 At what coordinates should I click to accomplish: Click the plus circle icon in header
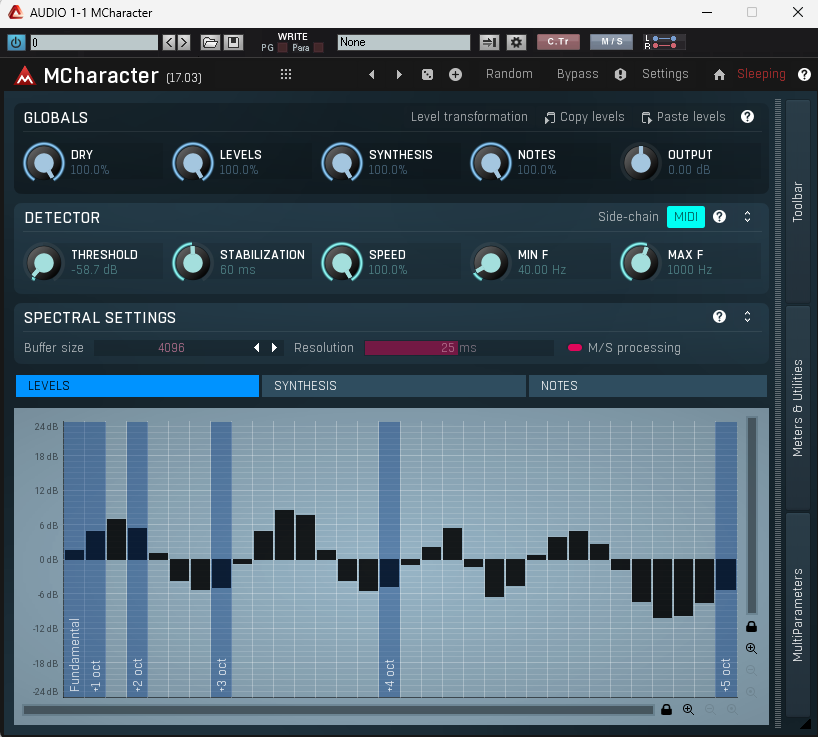pos(455,75)
